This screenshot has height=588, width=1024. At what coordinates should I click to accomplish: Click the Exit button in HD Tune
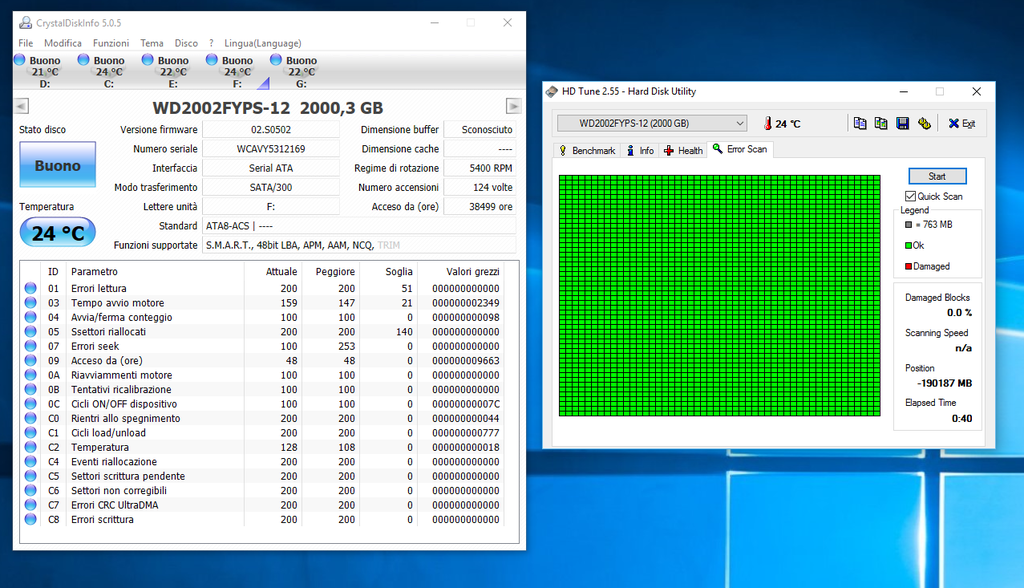point(961,123)
